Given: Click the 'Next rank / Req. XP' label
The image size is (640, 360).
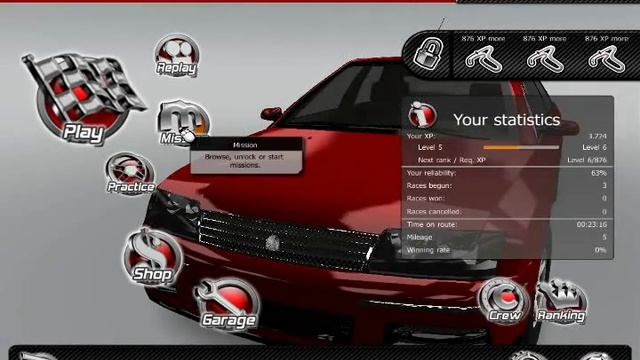Looking at the screenshot, I should [x=451, y=160].
